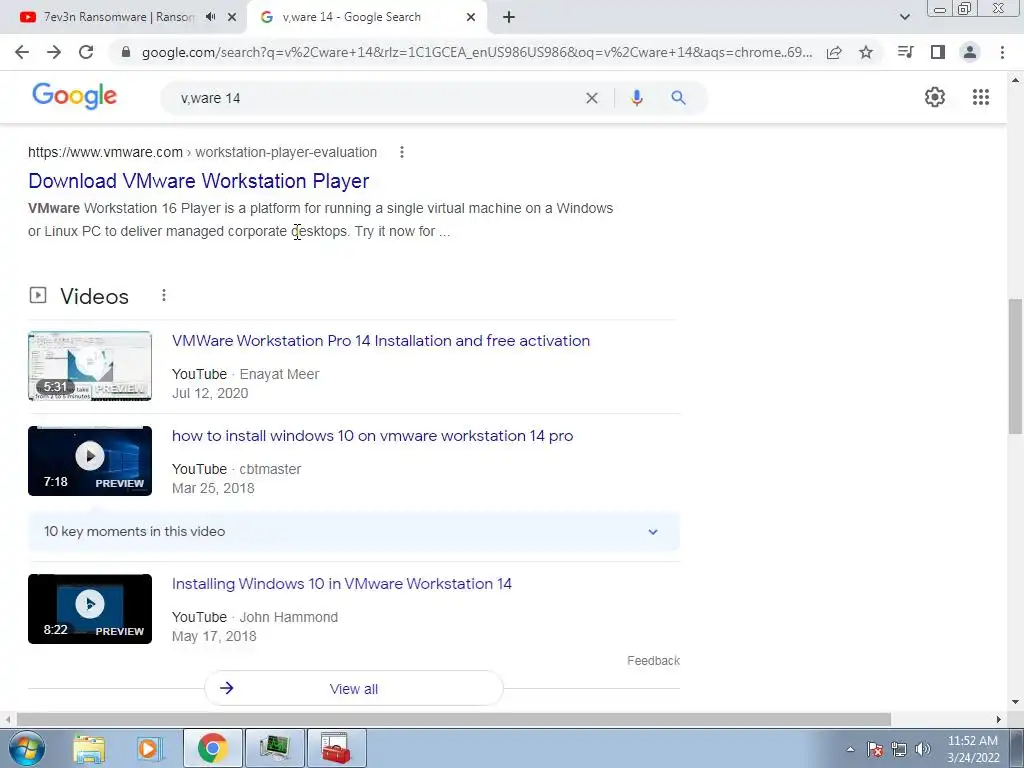Mute the 7ev3n Ransomware tab audio
This screenshot has height=768, width=1024.
point(210,17)
